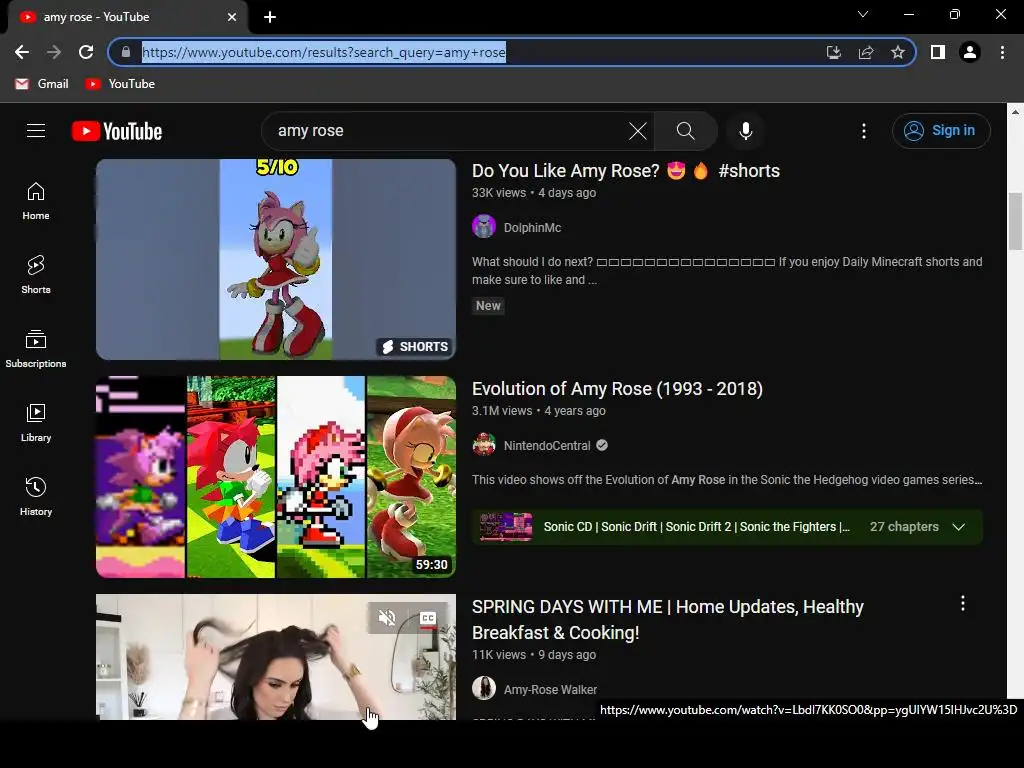Click the 59:30 duration badge
The height and width of the screenshot is (768, 1024).
[x=432, y=565]
